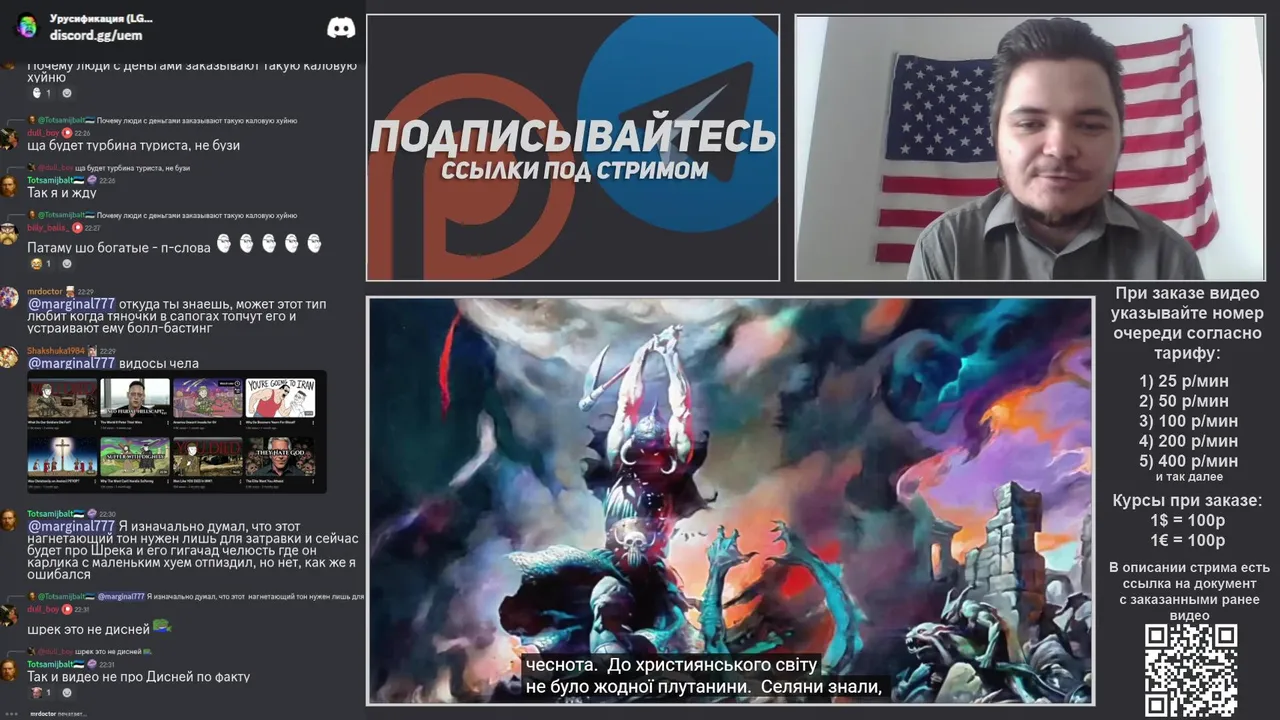1280x720 pixels.
Task: Click dull_boy username at 22:31
Action: [x=43, y=609]
